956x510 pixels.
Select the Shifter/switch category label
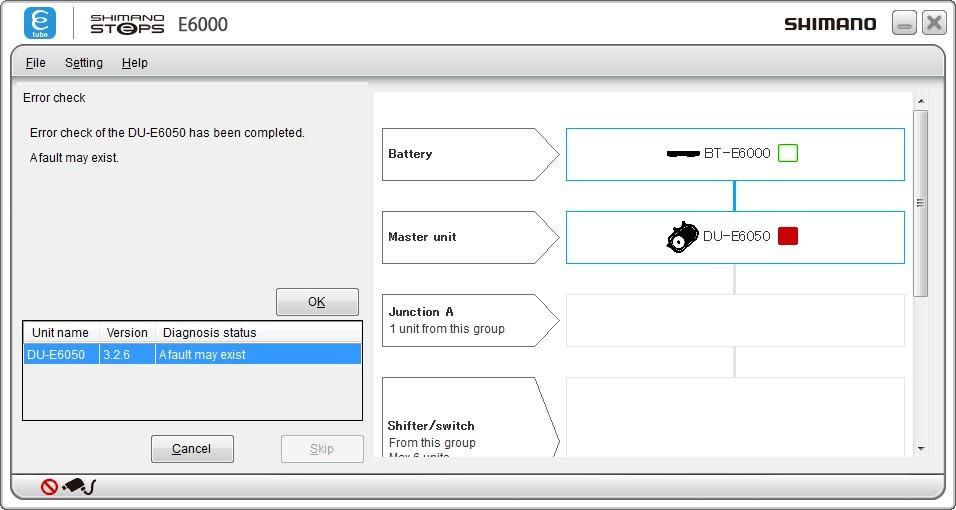point(471,417)
